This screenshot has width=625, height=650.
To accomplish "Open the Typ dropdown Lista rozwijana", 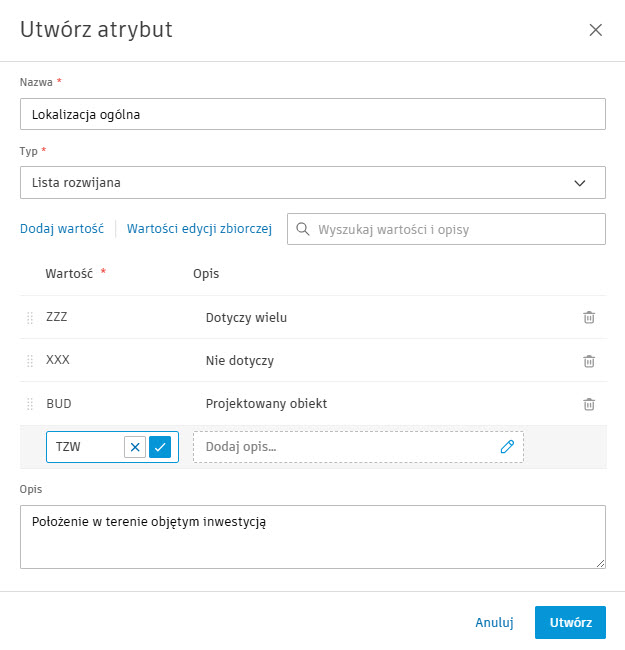I will coord(313,182).
